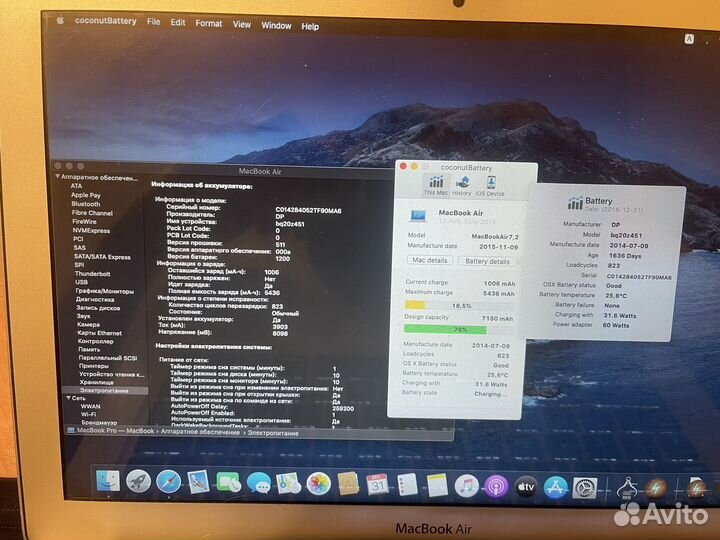Select ATA in the hardware sidebar
This screenshot has height=540, width=720.
point(76,186)
